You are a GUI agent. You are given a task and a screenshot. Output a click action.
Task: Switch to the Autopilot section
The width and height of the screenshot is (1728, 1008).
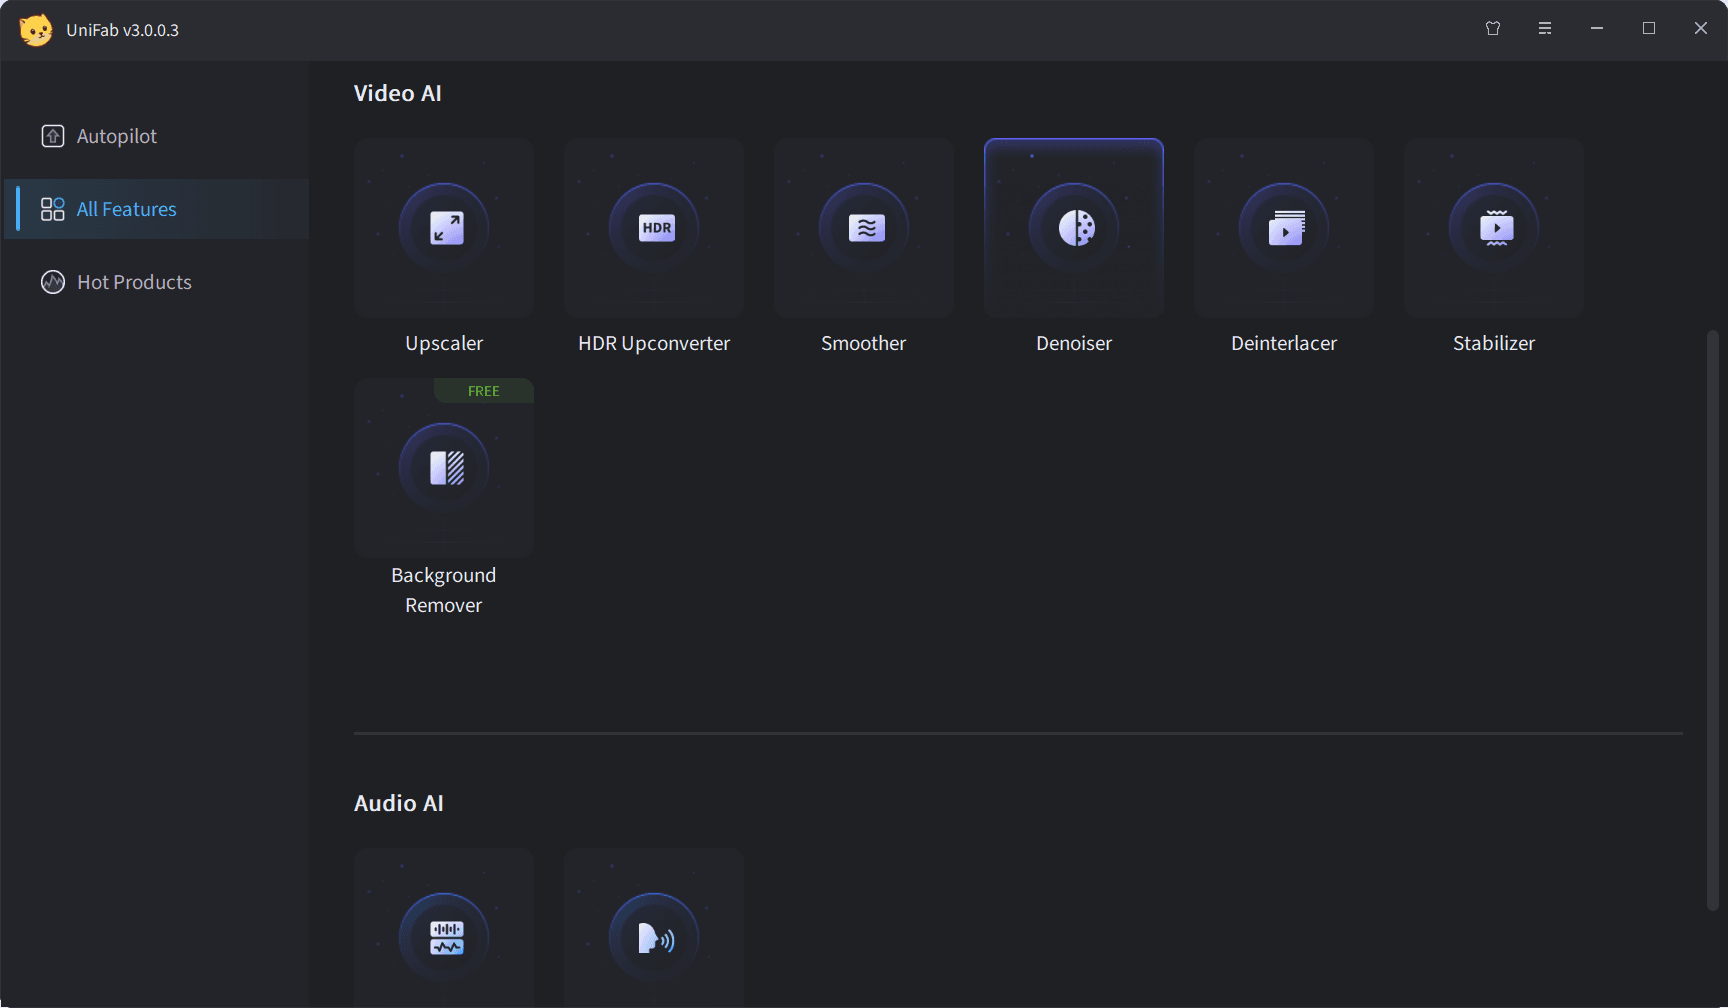pos(157,136)
